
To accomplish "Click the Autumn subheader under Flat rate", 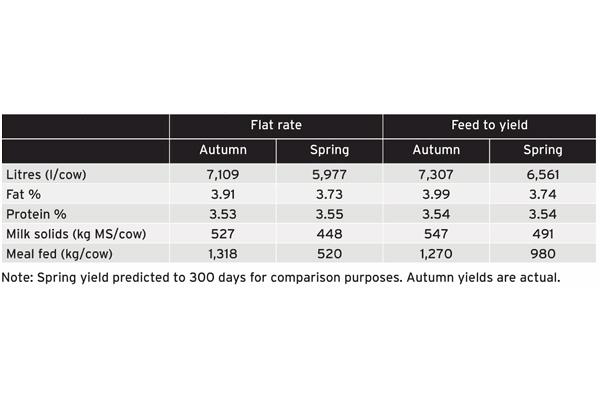I will [x=223, y=150].
